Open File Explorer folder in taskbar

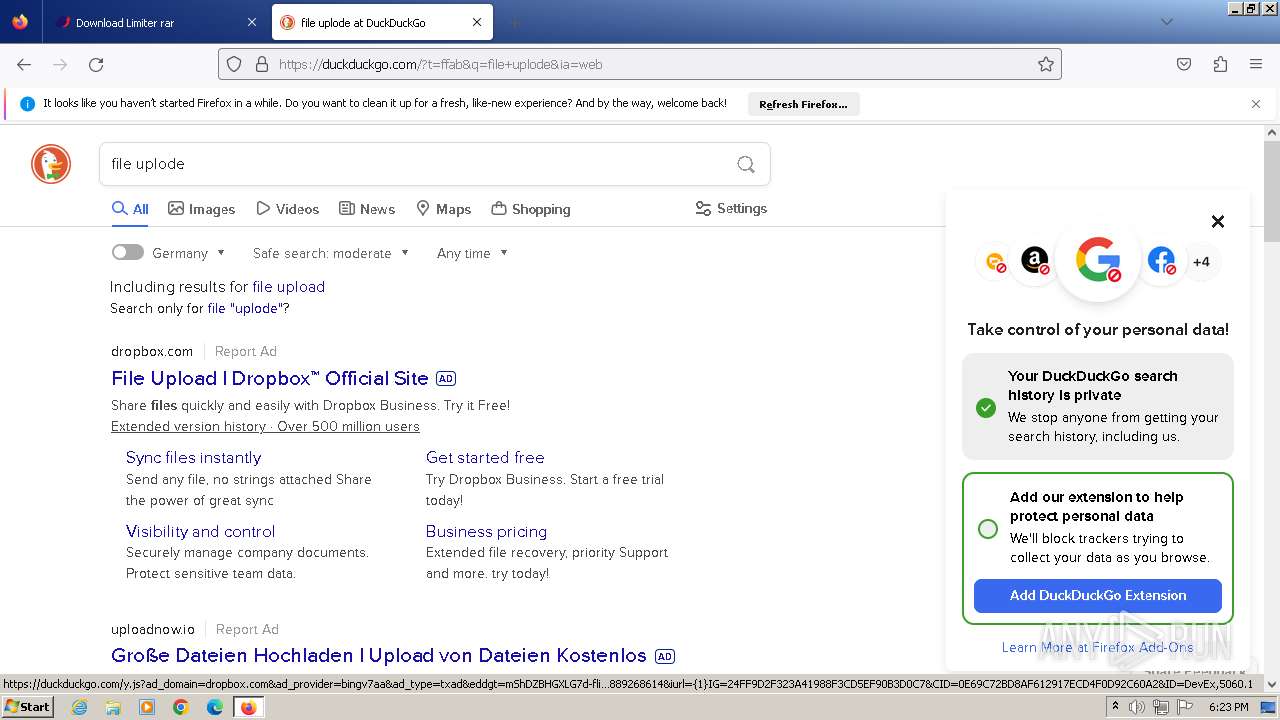tap(113, 707)
